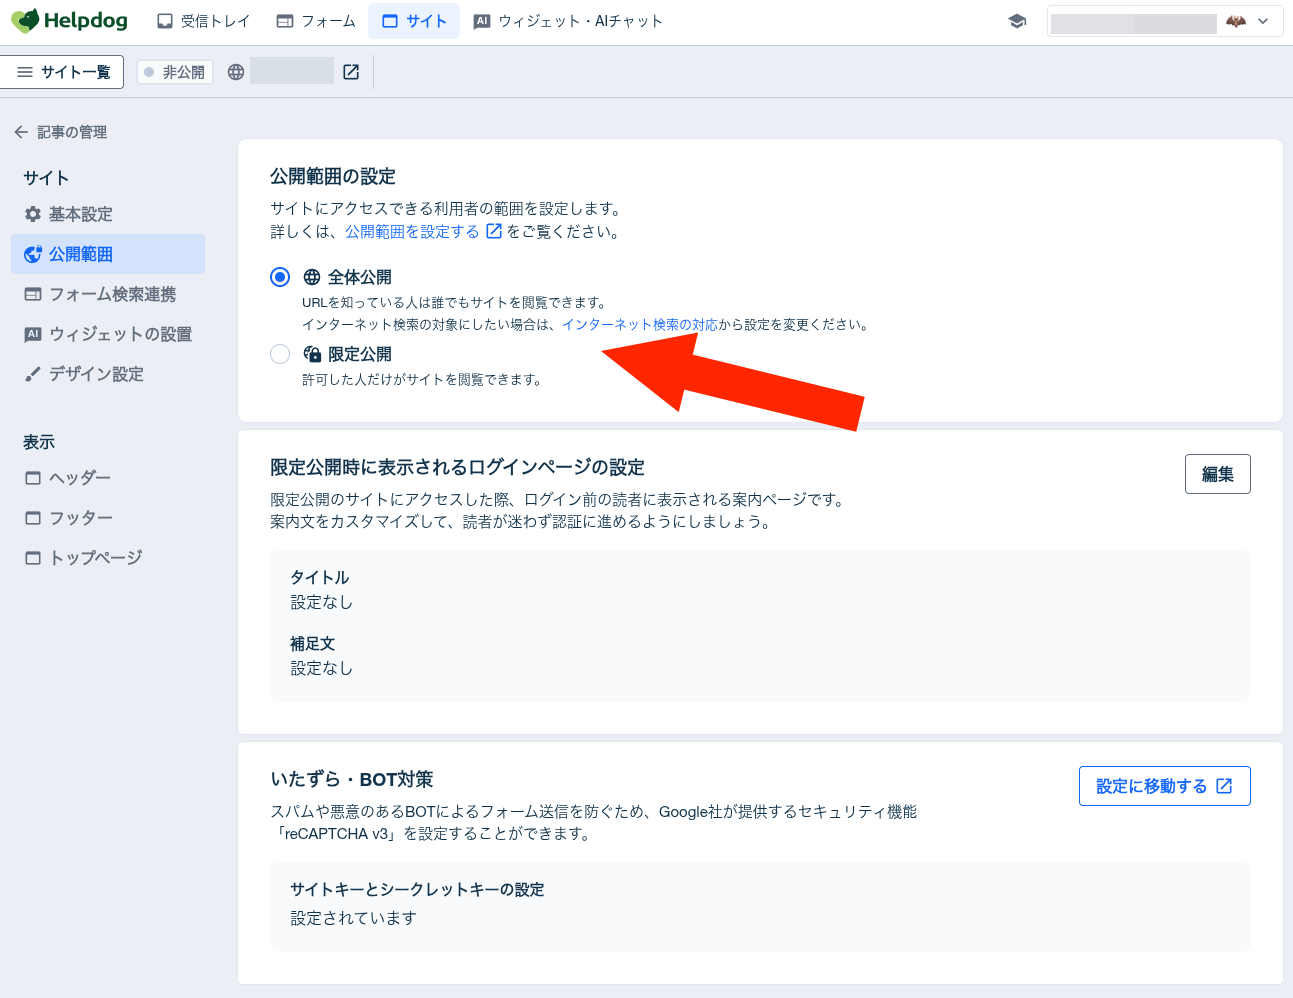1293x998 pixels.
Task: Select 公開範囲 sidebar item
Action: [108, 254]
